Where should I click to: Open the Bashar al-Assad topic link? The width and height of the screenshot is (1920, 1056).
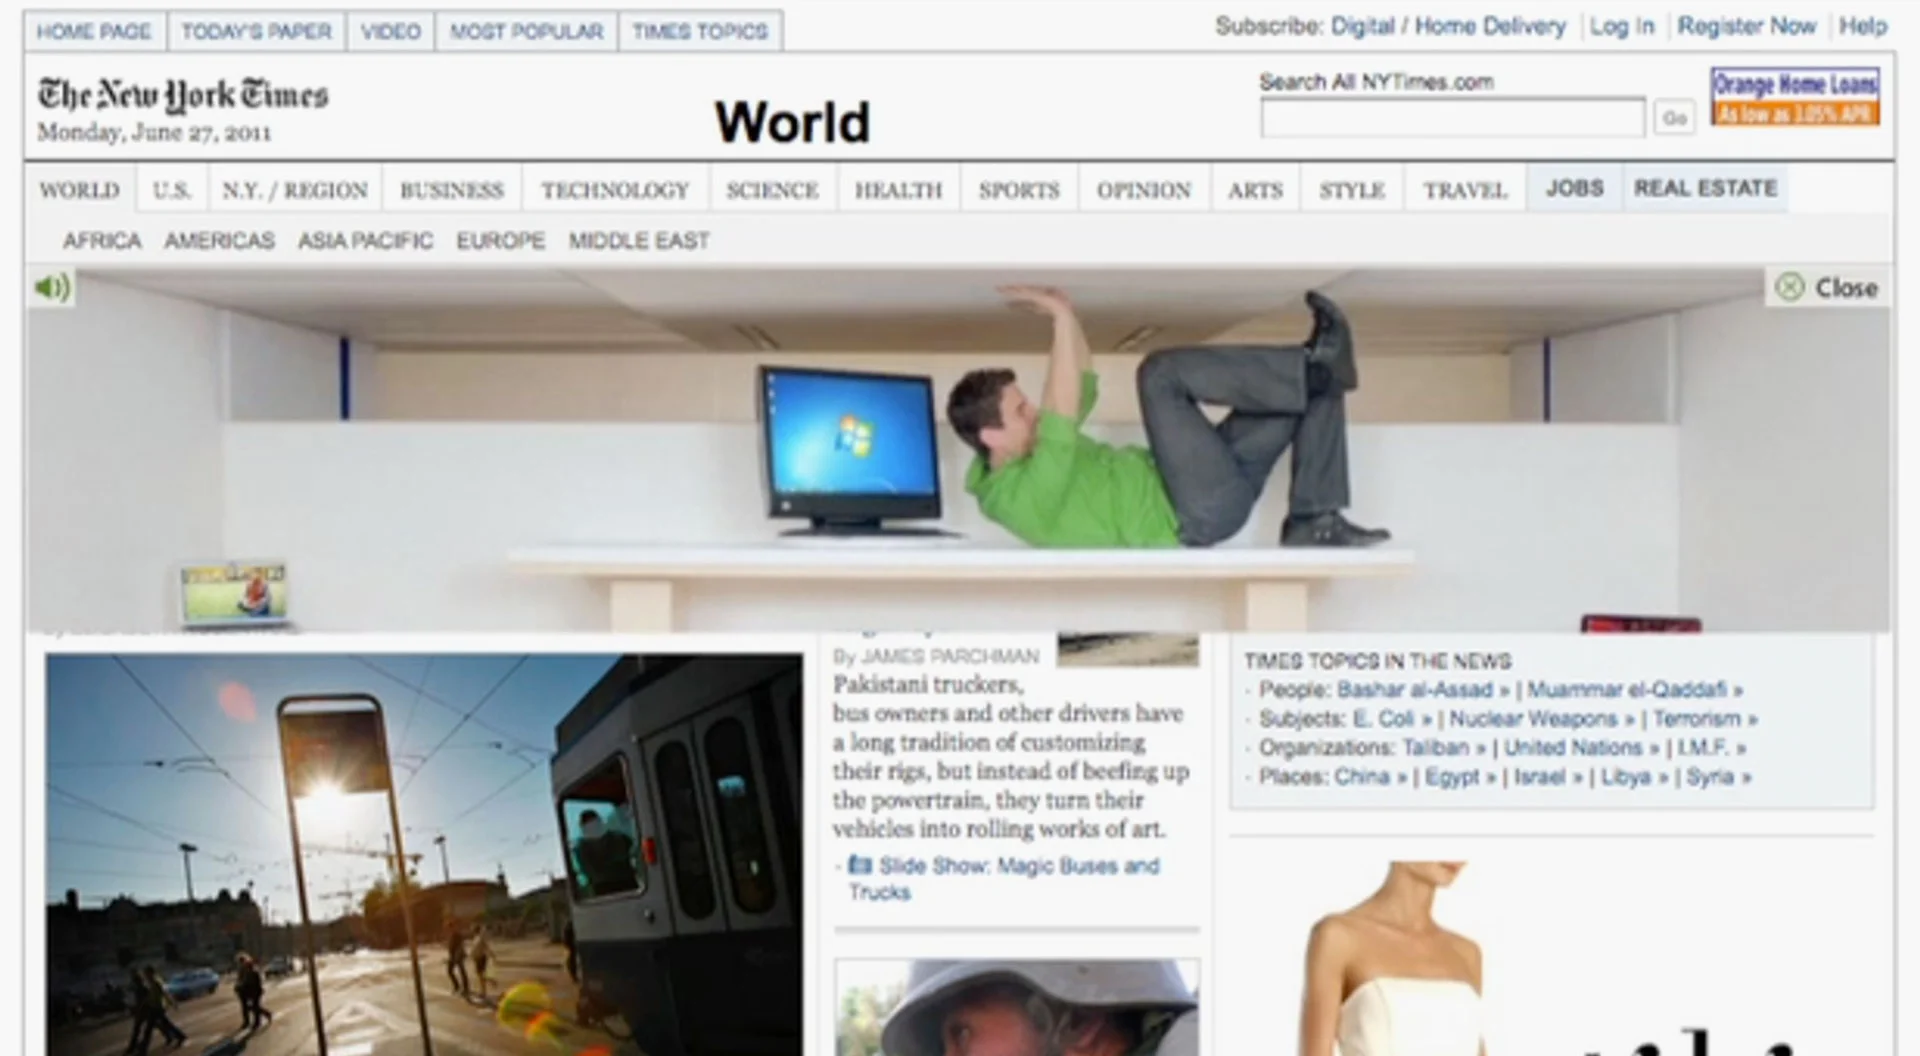[x=1423, y=690]
